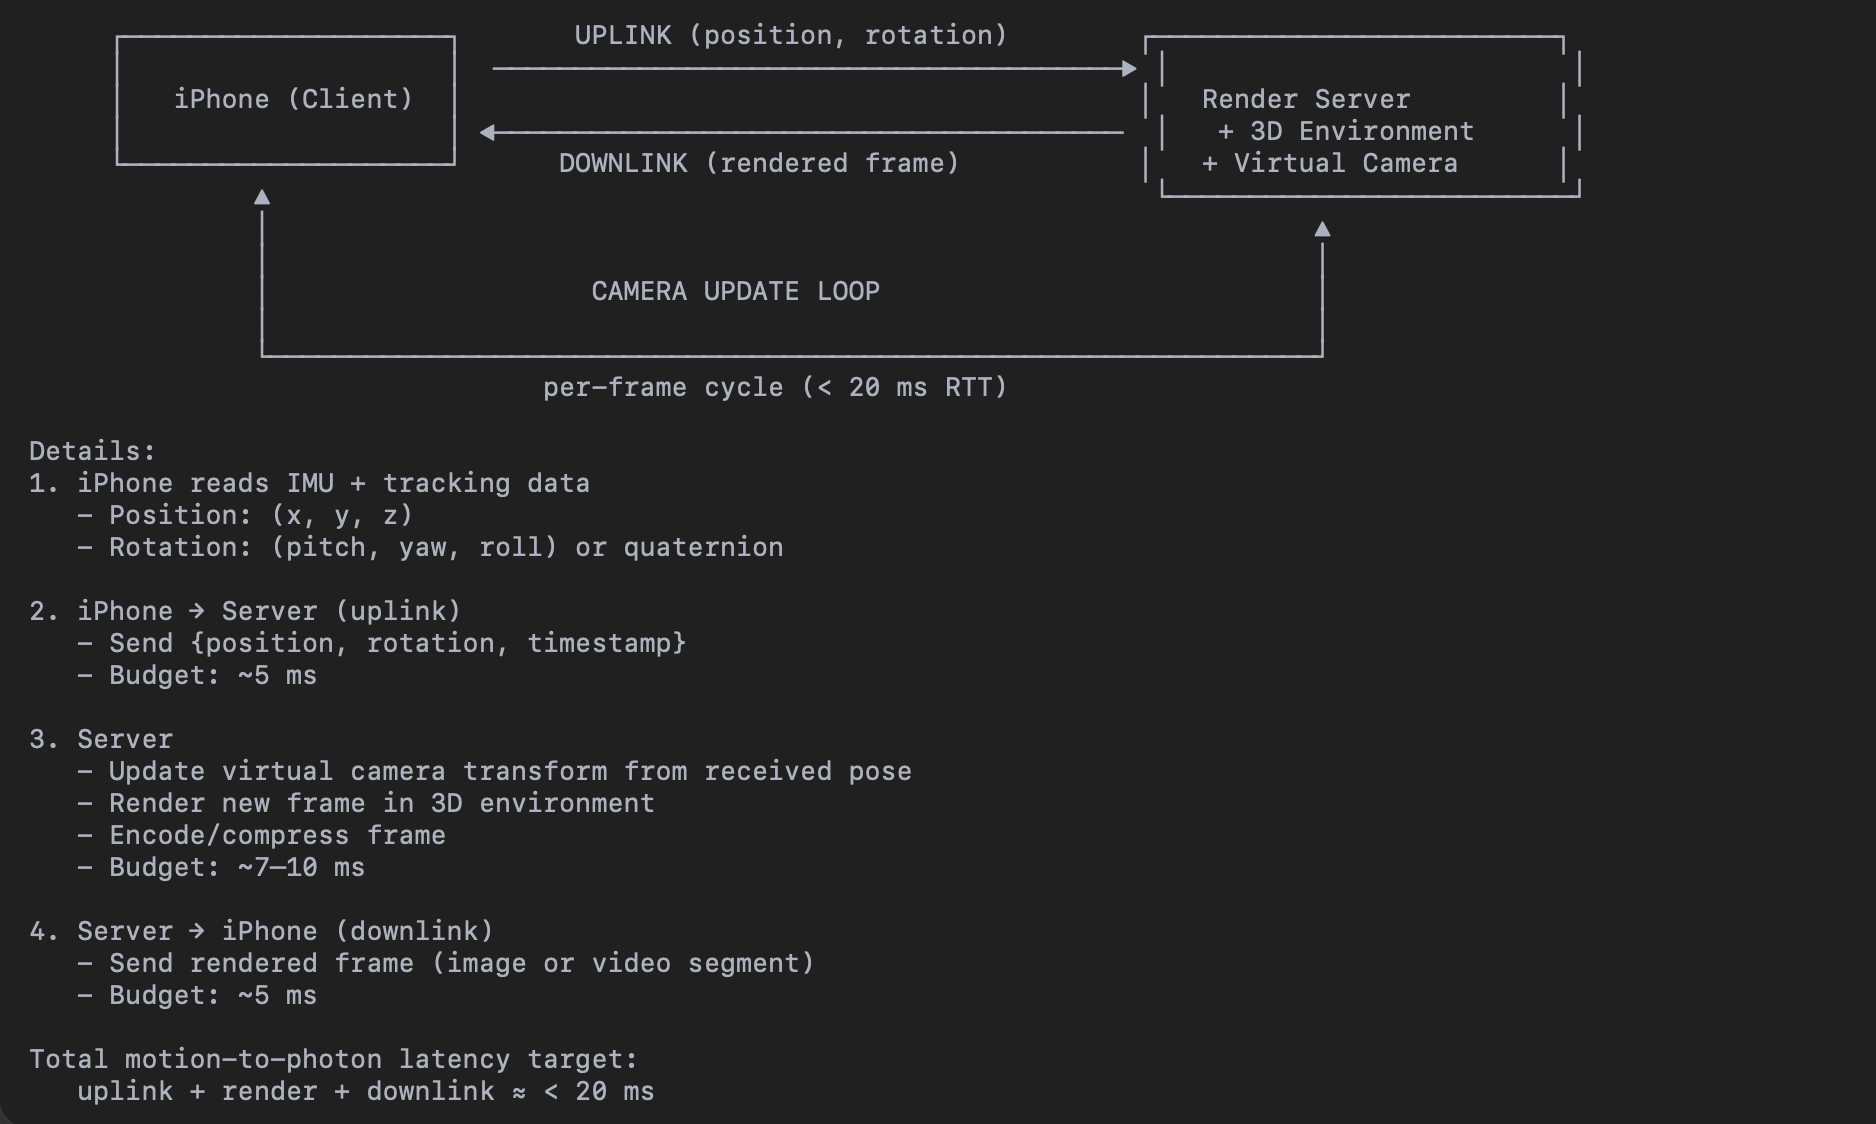Viewport: 1876px width, 1124px height.
Task: Click the CAMERA UPDATE LOOP text
Action: [x=735, y=291]
